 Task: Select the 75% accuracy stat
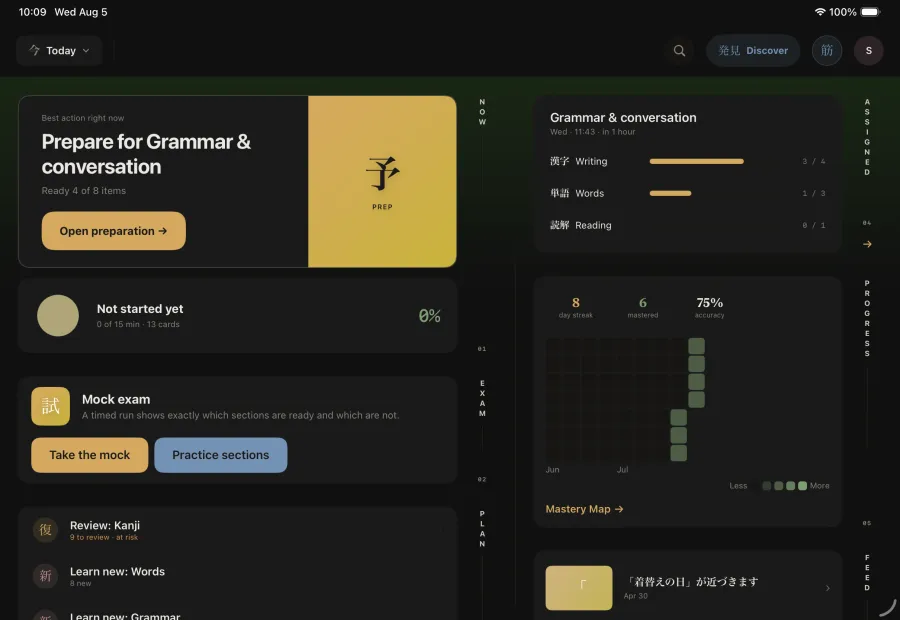tap(709, 307)
